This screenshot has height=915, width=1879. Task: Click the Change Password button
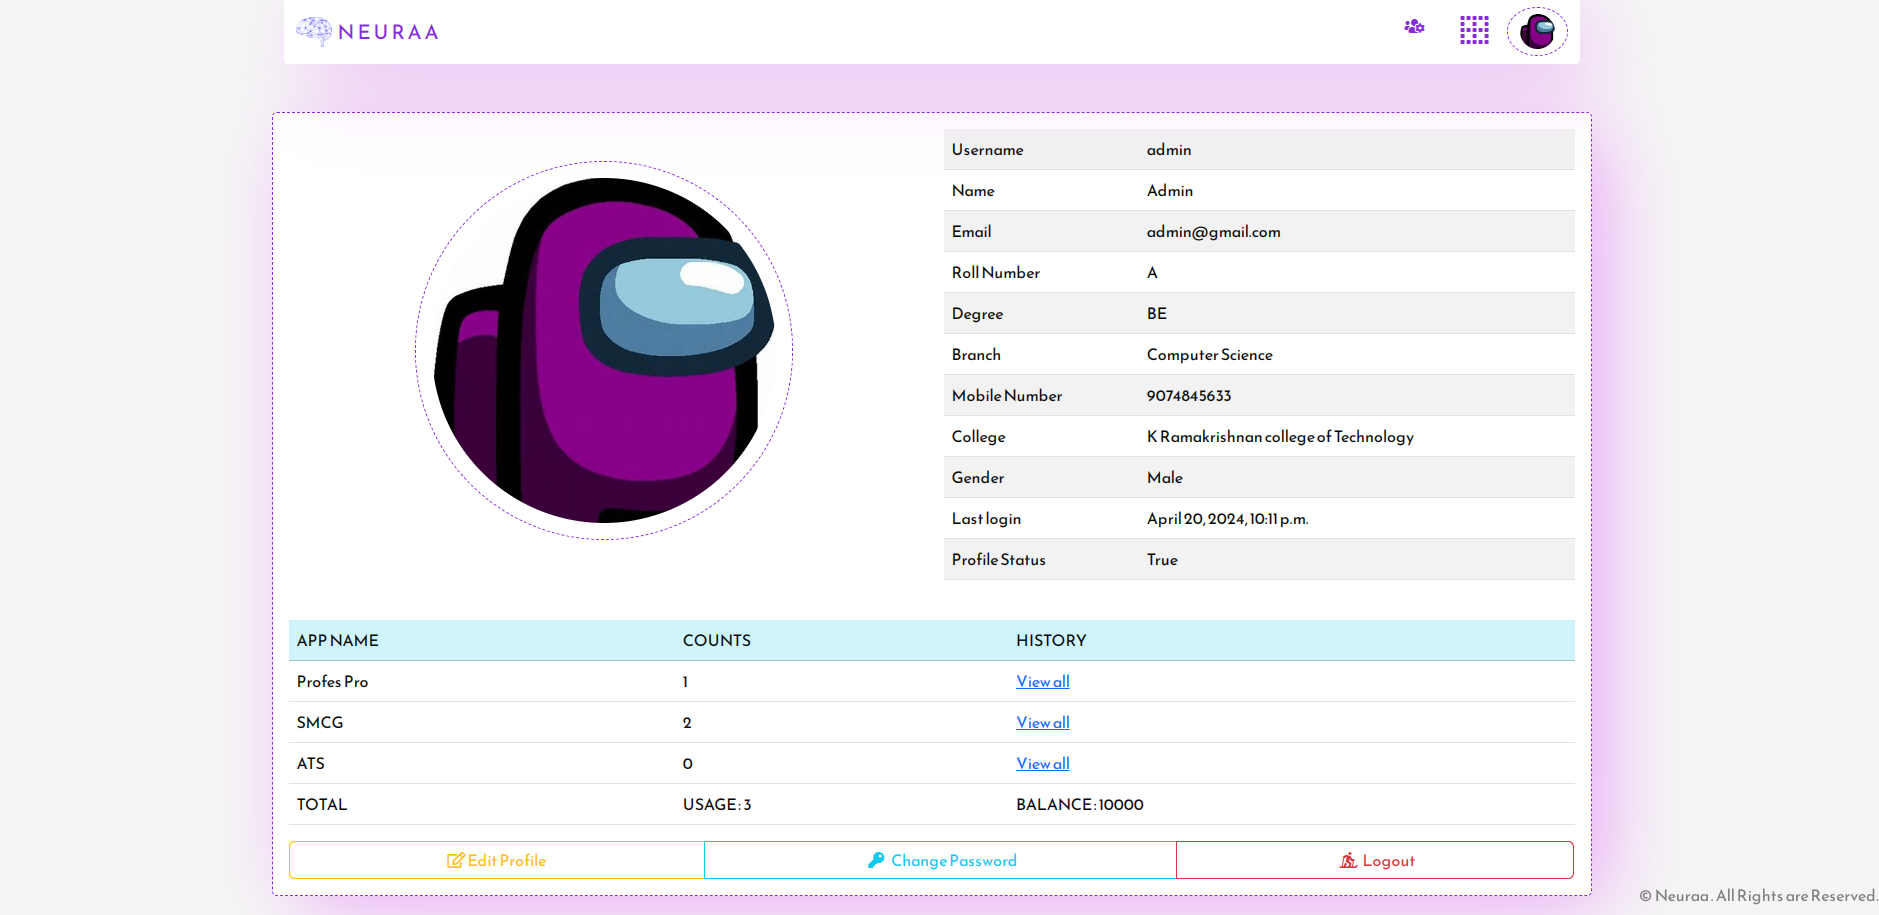(941, 860)
